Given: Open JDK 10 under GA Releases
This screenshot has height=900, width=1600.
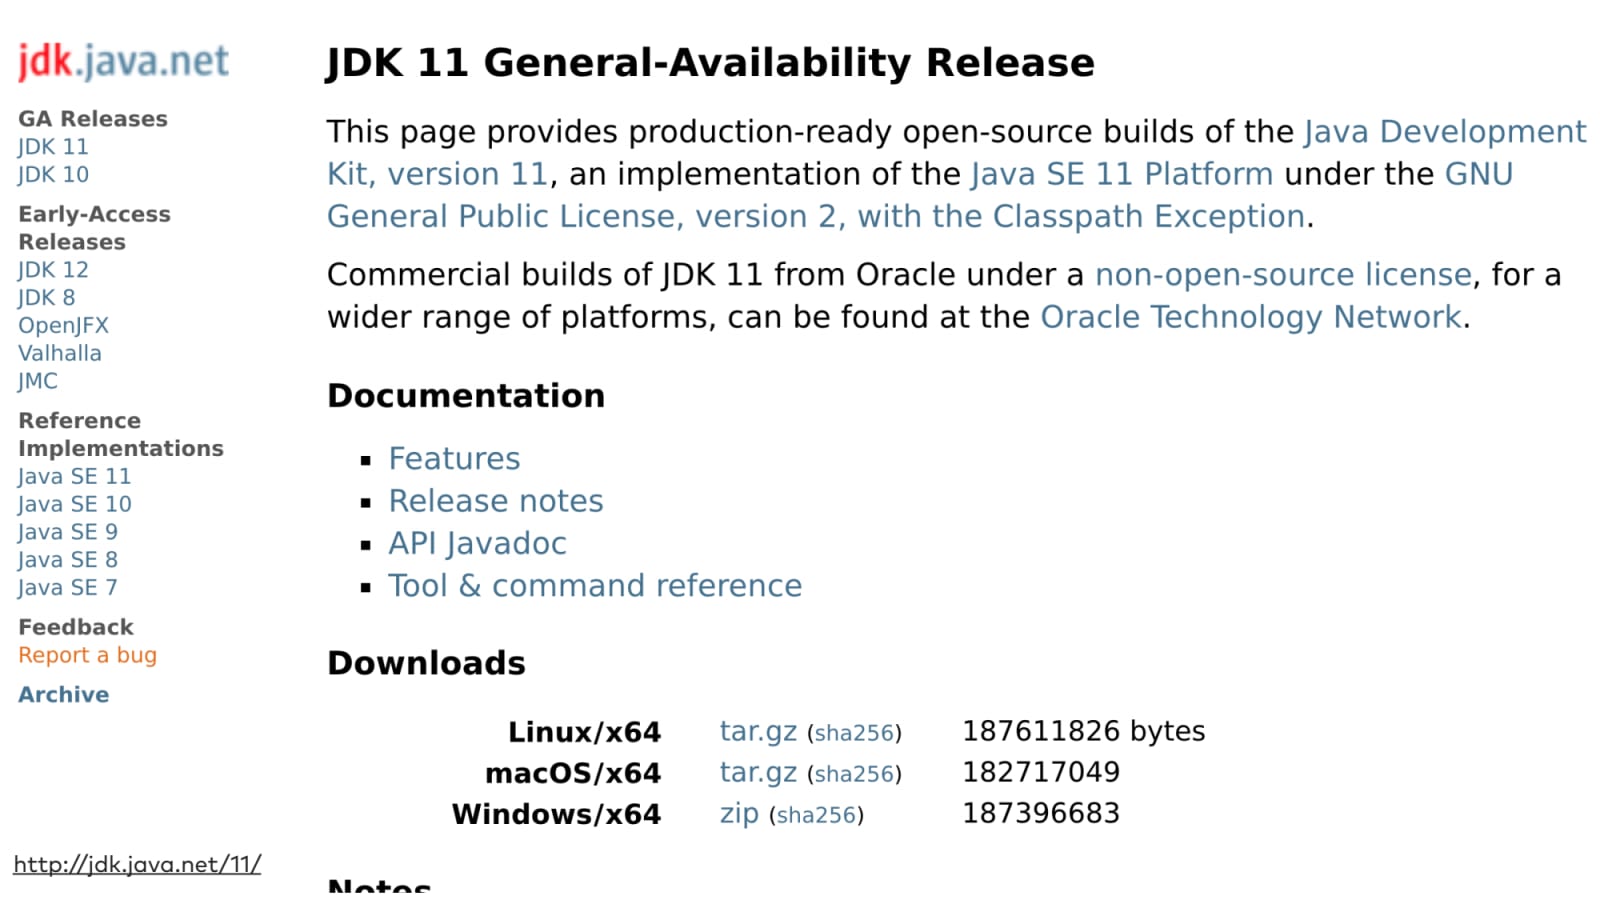Looking at the screenshot, I should point(53,175).
